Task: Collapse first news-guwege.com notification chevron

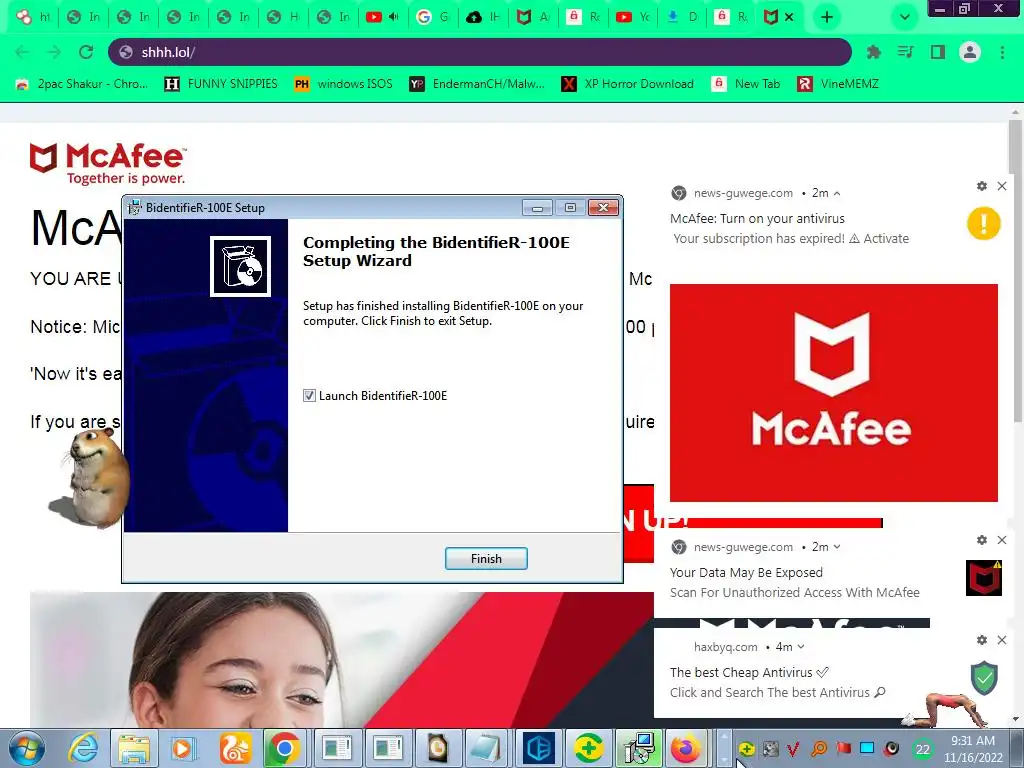Action: point(837,193)
